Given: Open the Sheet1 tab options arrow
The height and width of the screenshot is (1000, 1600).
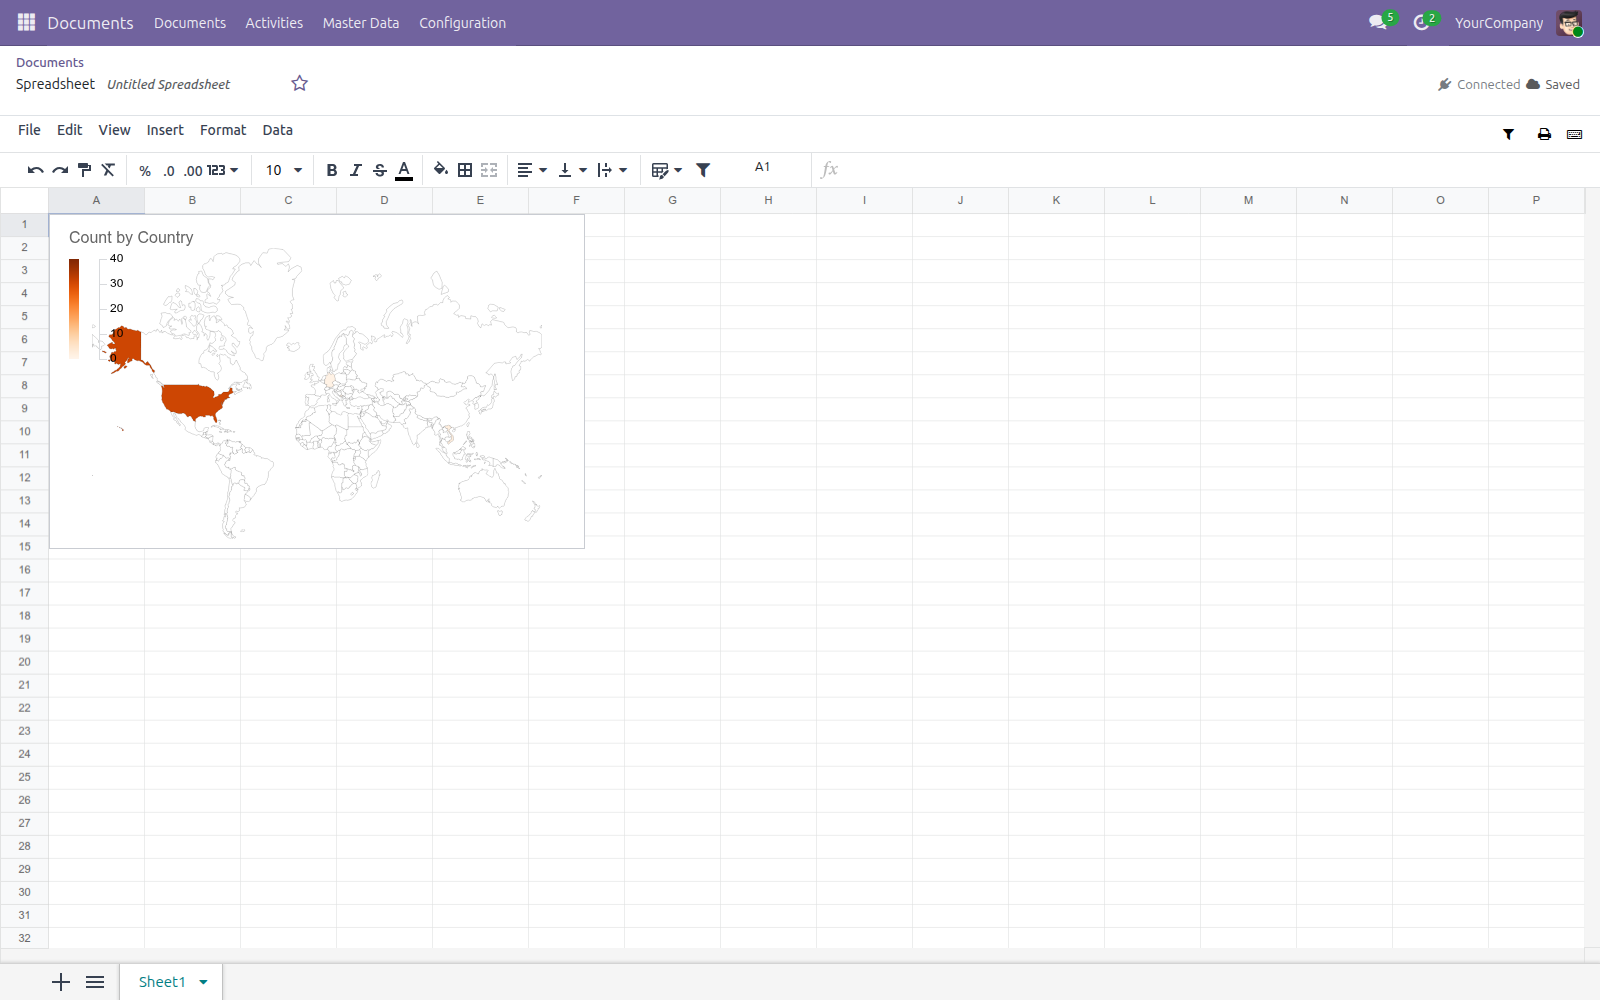Looking at the screenshot, I should pyautogui.click(x=204, y=982).
